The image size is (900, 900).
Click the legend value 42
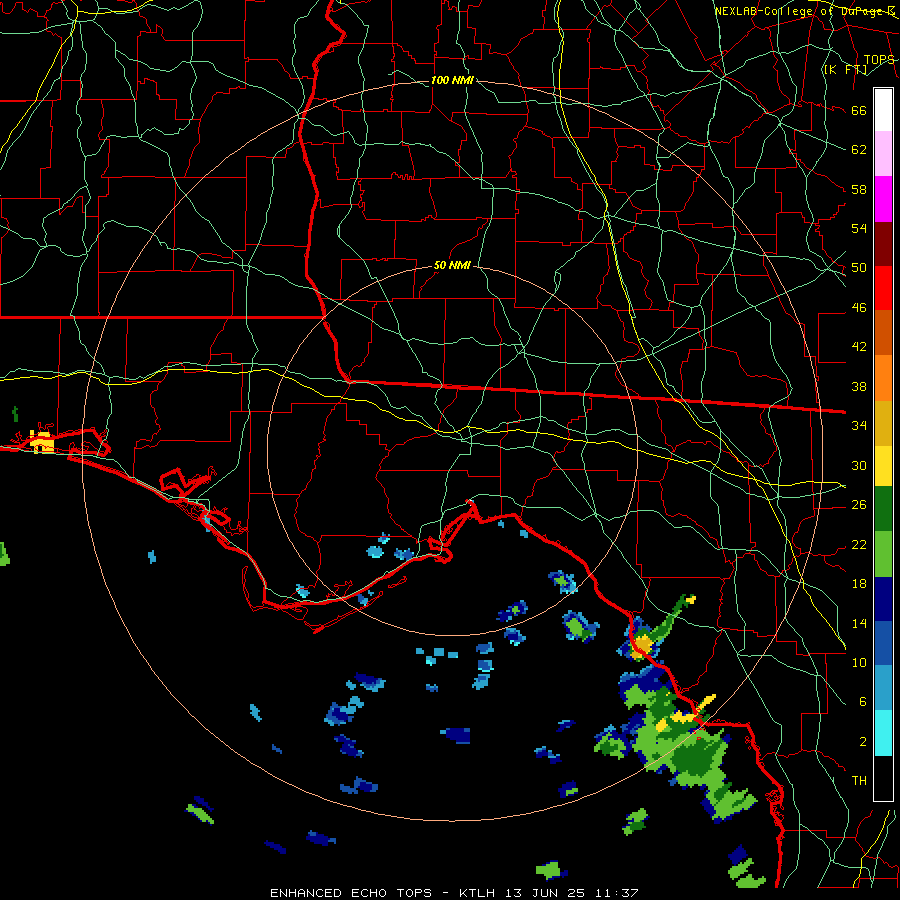coord(859,346)
